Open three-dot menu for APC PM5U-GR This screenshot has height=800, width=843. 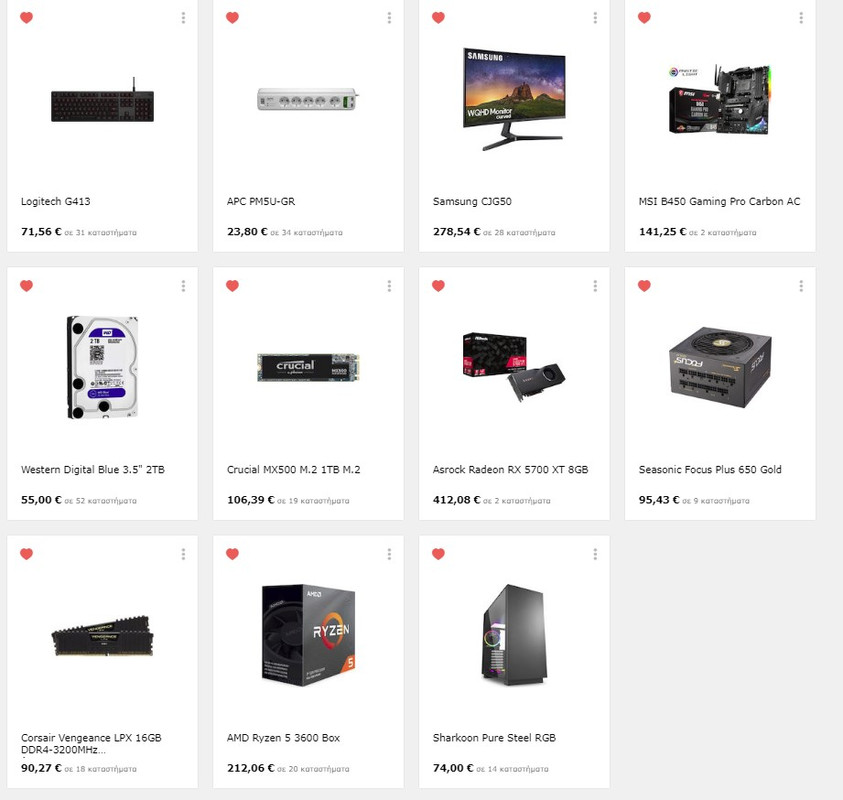coord(389,18)
